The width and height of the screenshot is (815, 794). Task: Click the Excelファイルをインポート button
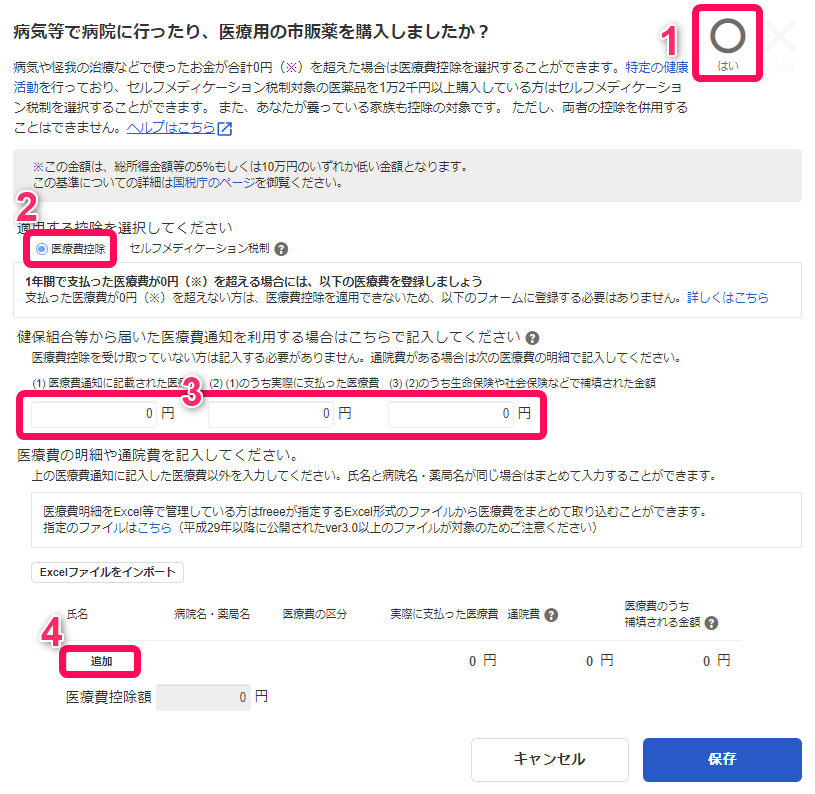coord(108,572)
